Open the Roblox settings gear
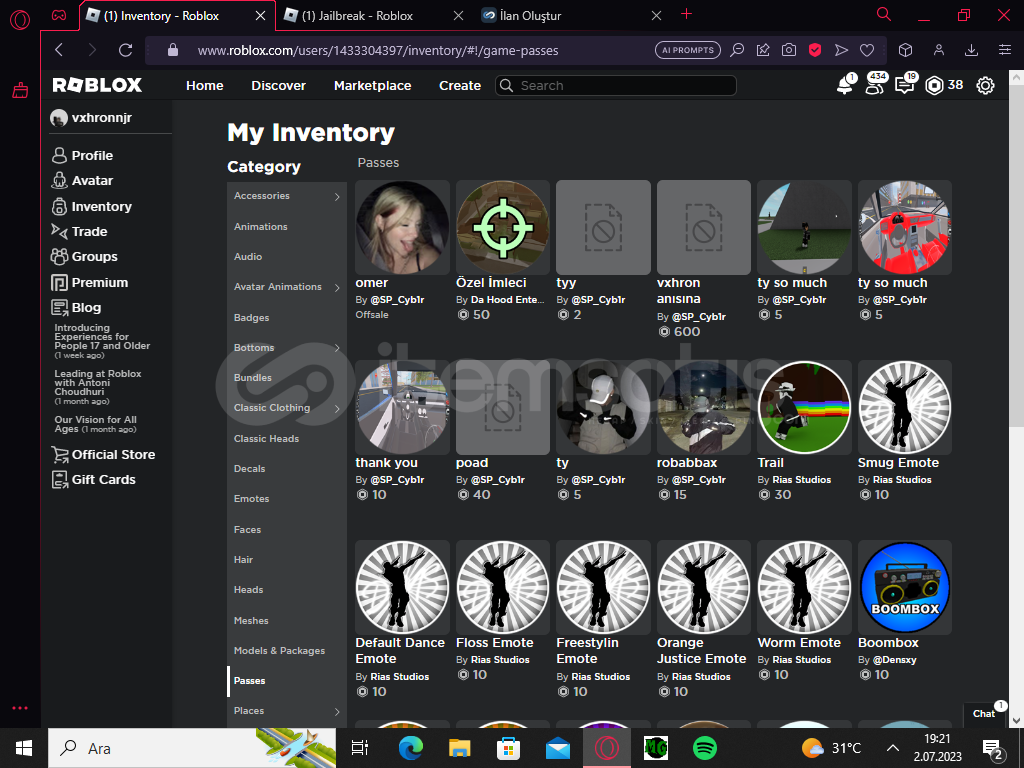 coord(985,85)
